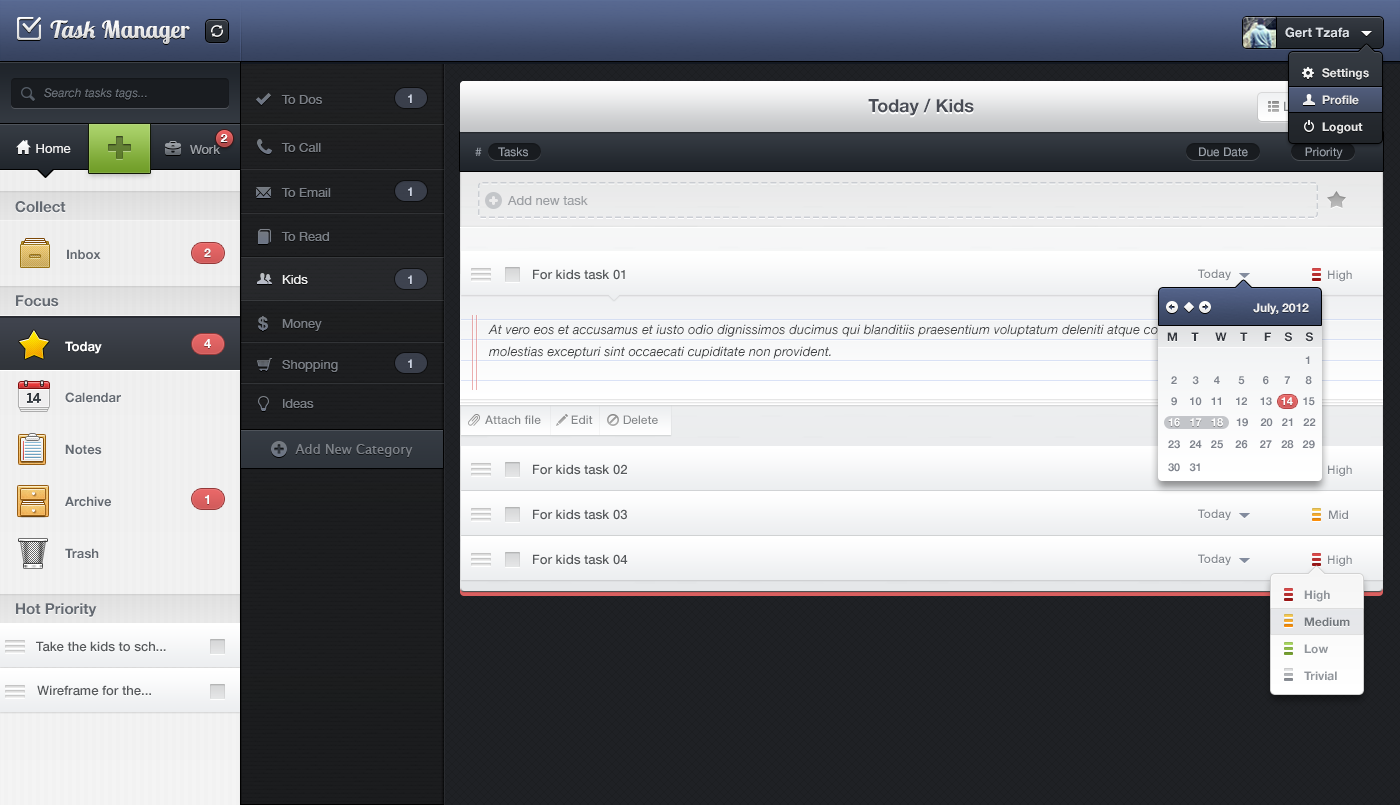
Task: Click the Delete button for task 01
Action: [x=633, y=420]
